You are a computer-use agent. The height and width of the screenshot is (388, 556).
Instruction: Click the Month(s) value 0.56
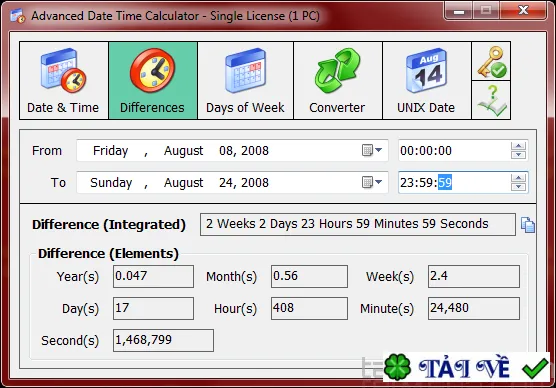pyautogui.click(x=309, y=276)
